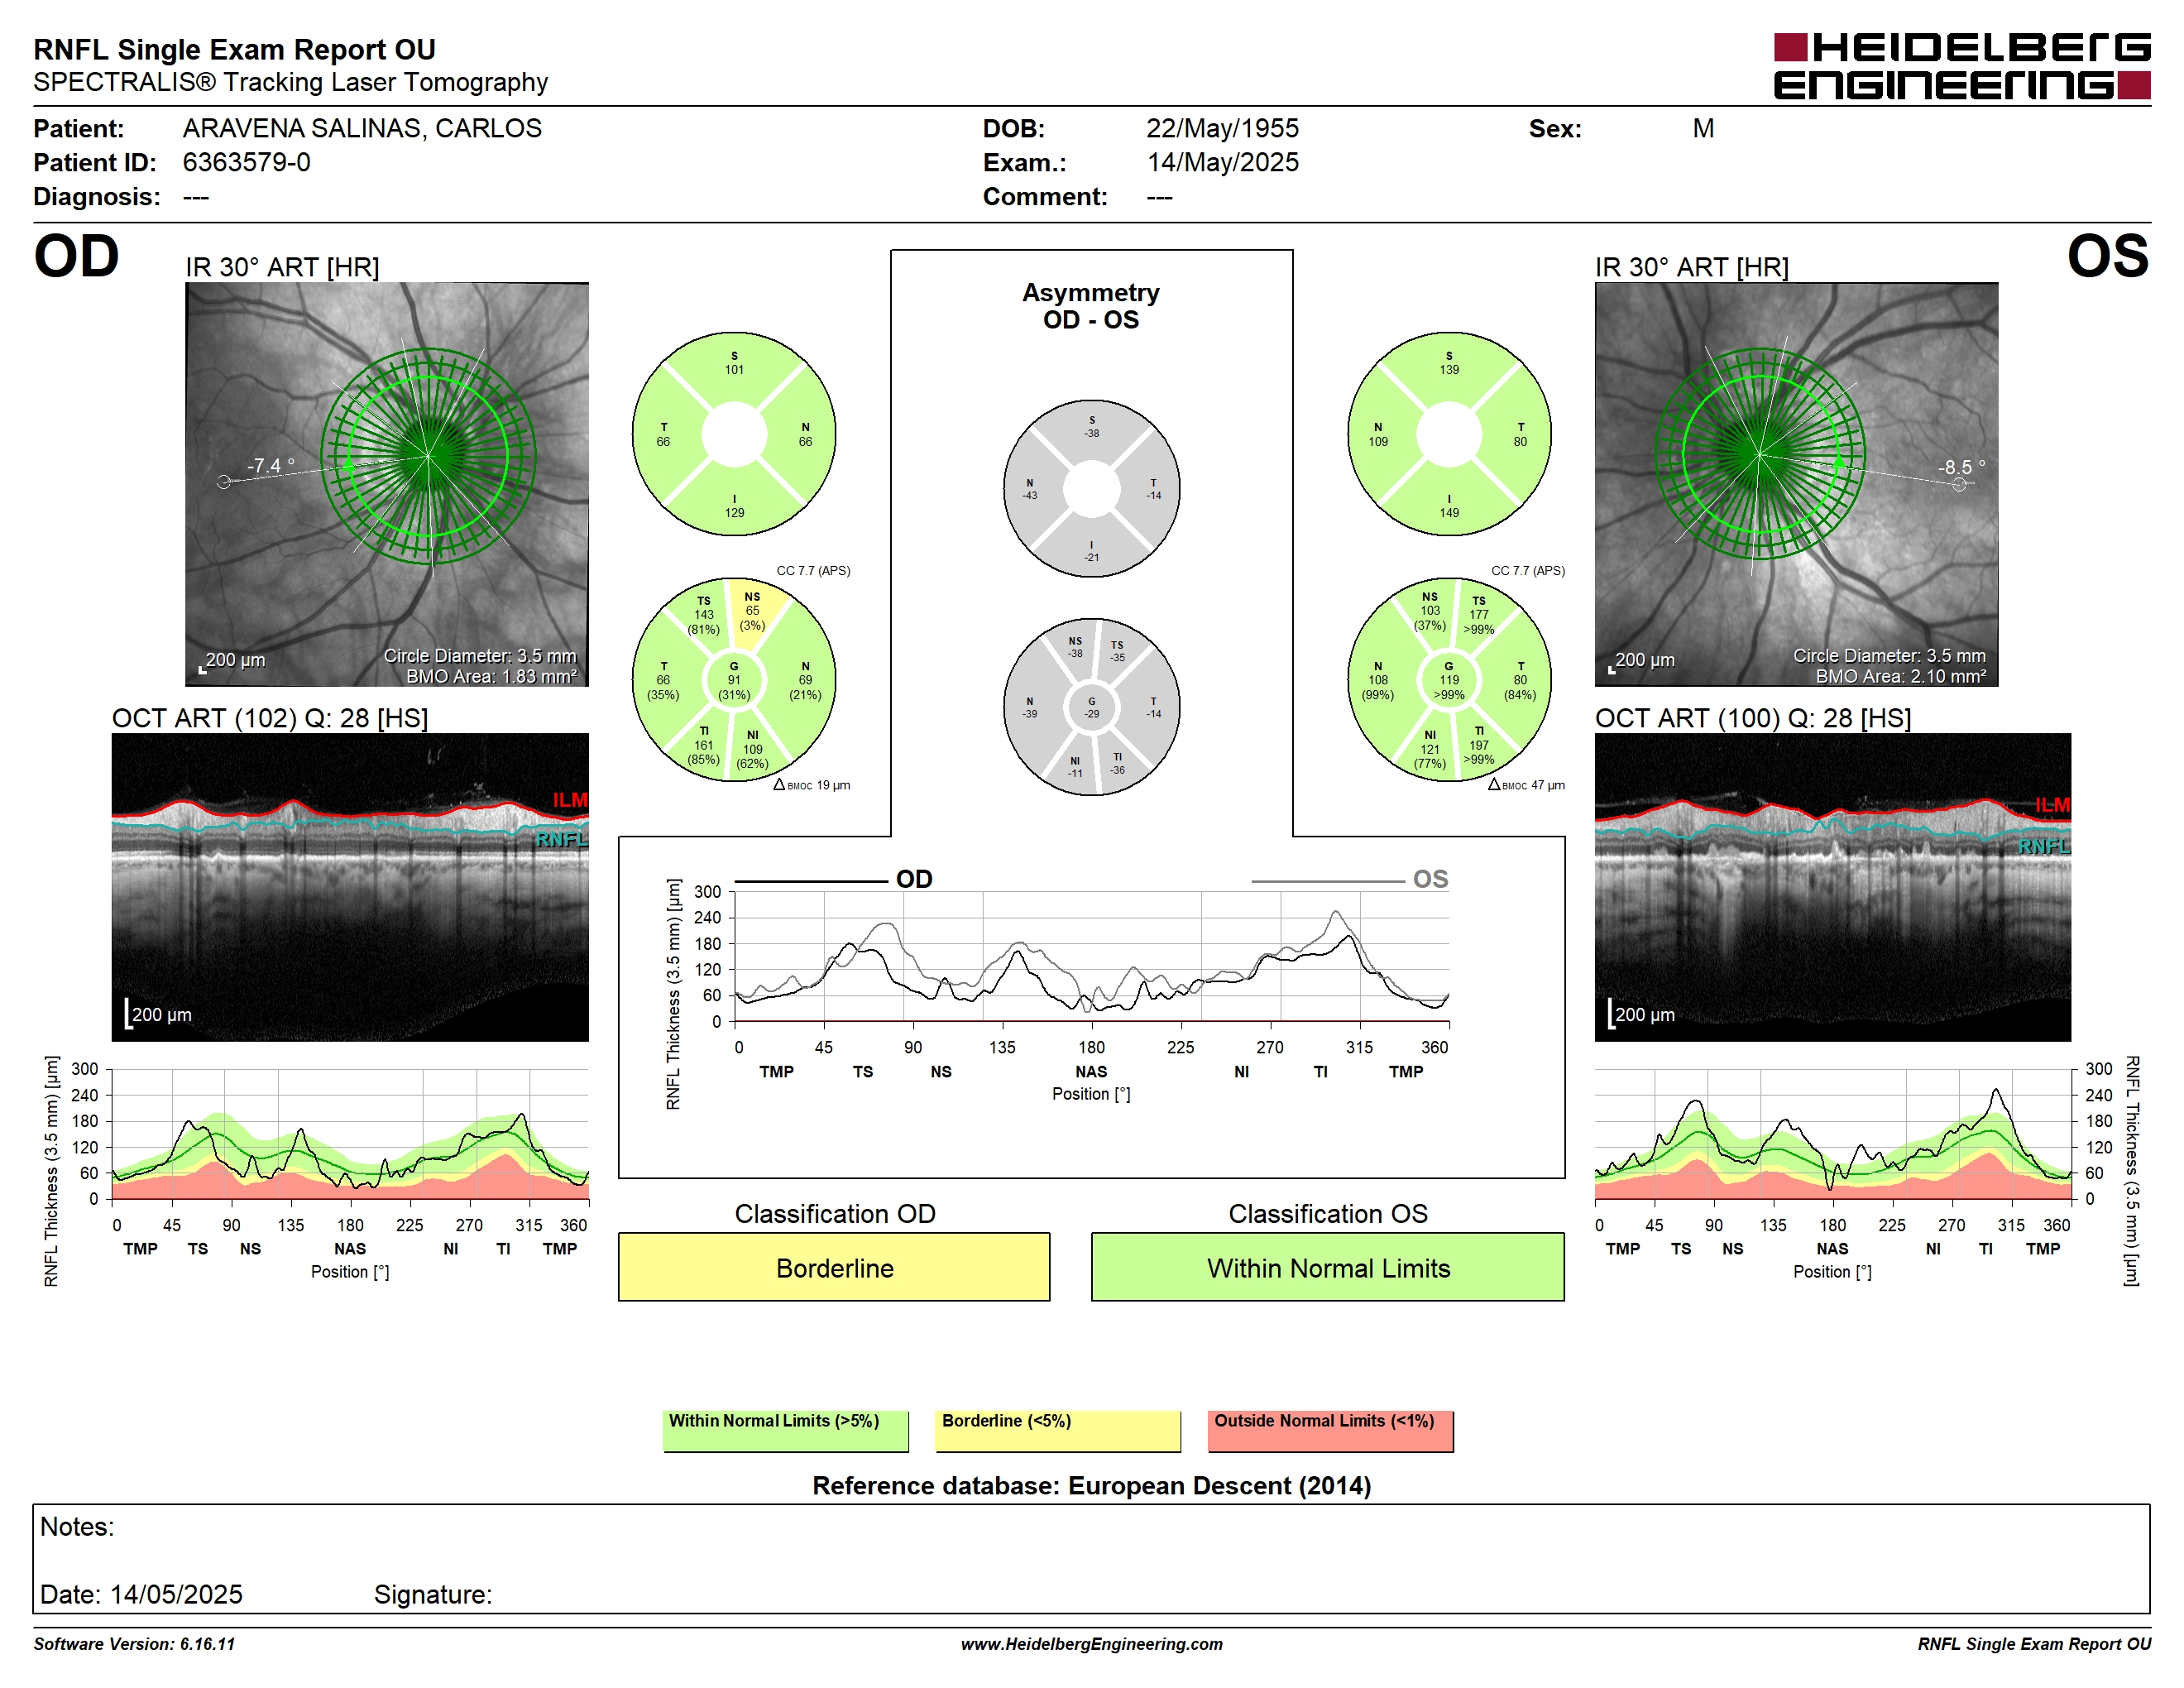This screenshot has height=1688, width=2184.
Task: Click the yellow Borderline classification box
Action: pos(834,1267)
